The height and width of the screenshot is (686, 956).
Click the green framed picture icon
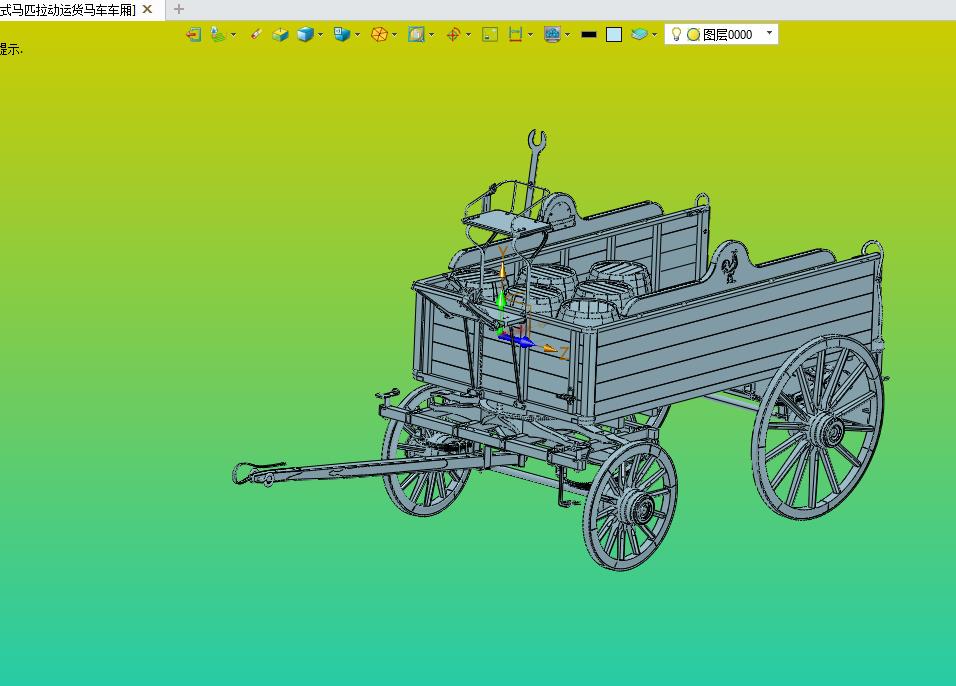pos(490,35)
